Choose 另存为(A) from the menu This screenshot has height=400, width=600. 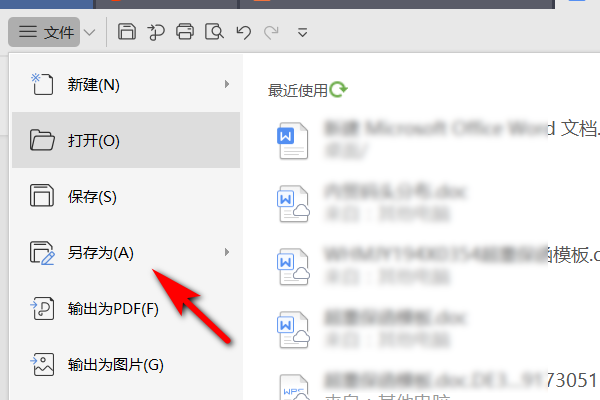click(126, 253)
